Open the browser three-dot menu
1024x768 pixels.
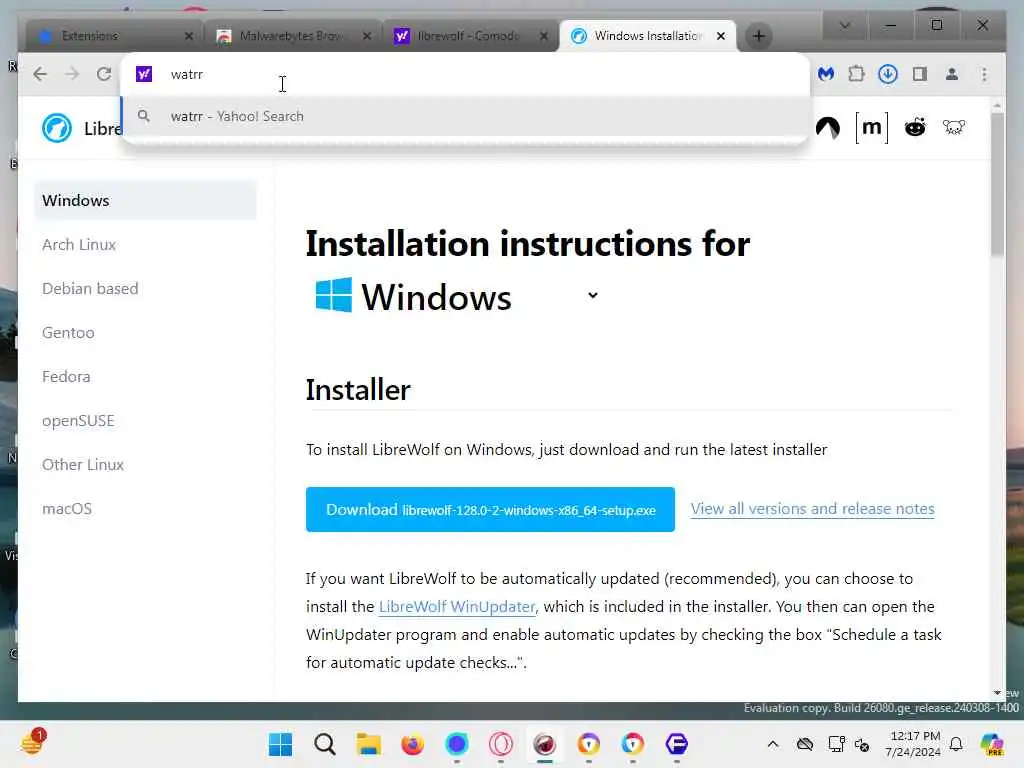tap(984, 74)
